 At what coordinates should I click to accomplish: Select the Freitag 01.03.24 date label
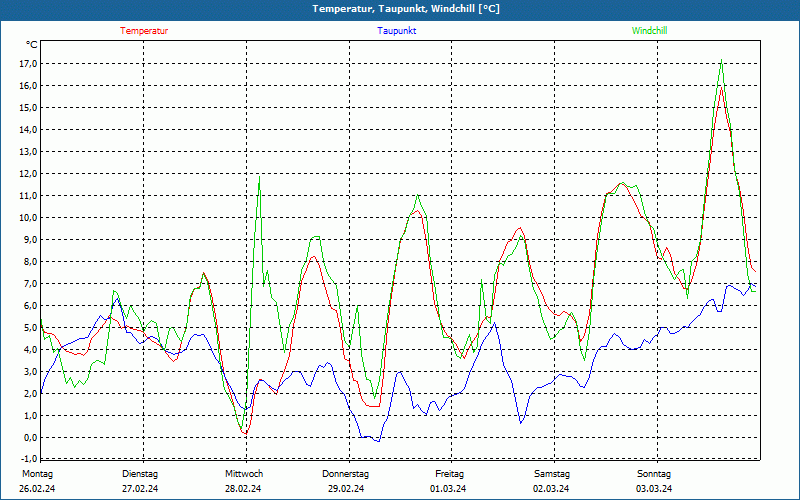click(448, 481)
